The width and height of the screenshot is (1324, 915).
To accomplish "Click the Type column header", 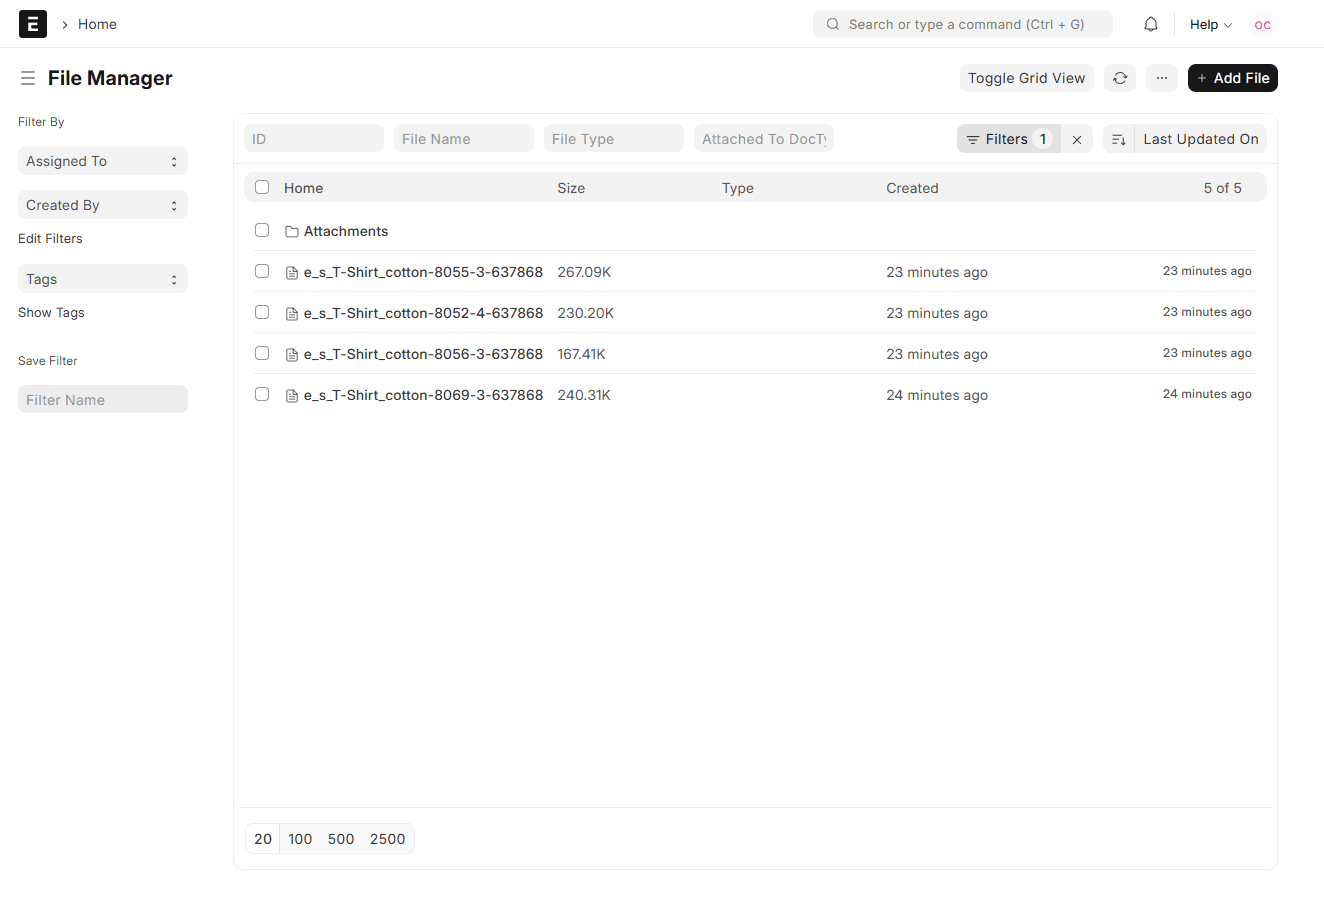I will pos(738,188).
